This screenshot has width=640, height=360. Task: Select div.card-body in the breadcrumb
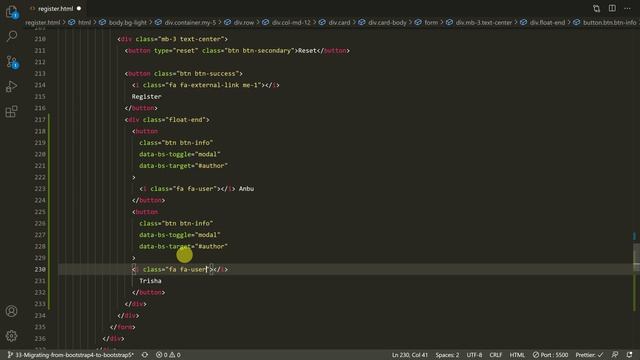(387, 22)
